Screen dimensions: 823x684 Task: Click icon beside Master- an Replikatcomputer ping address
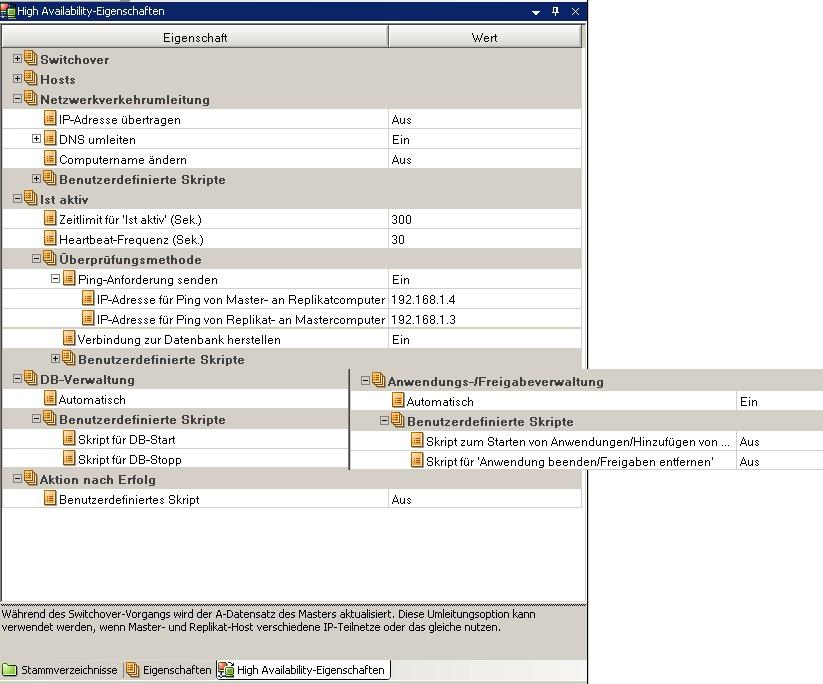(88, 299)
